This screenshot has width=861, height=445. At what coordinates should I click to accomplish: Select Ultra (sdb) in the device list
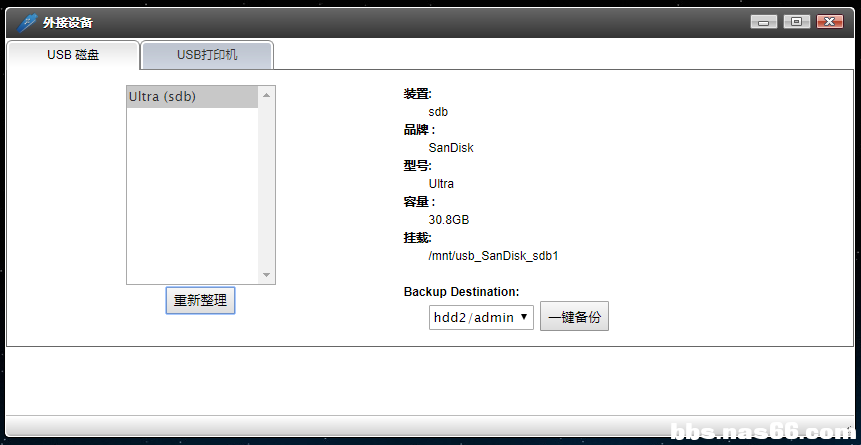click(x=190, y=97)
